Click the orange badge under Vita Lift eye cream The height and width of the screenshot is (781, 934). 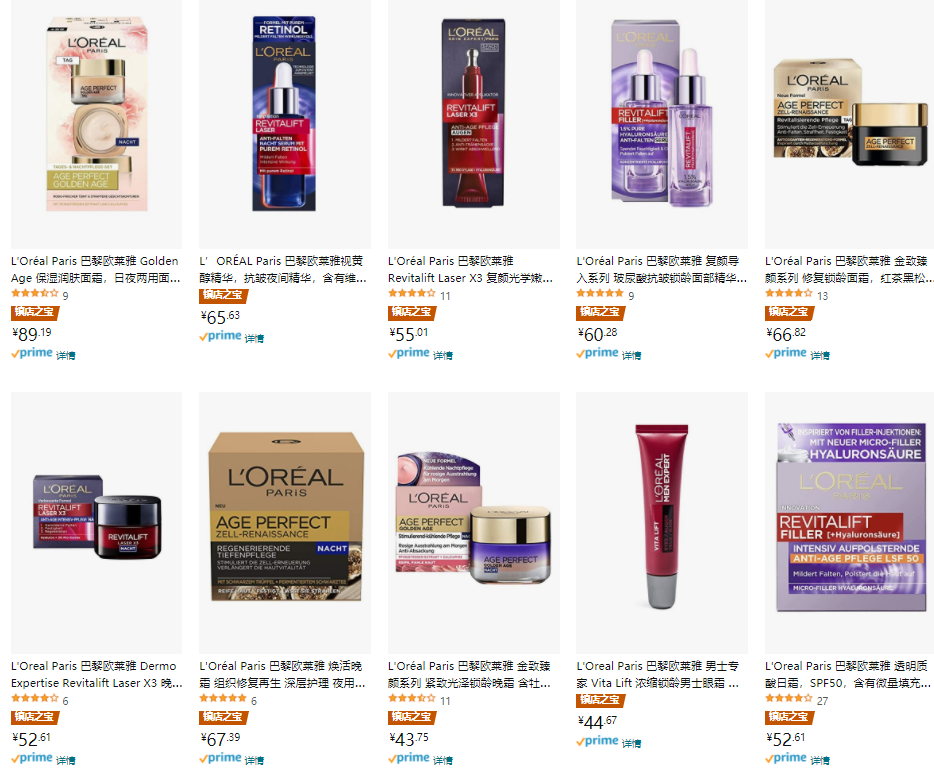click(x=600, y=700)
